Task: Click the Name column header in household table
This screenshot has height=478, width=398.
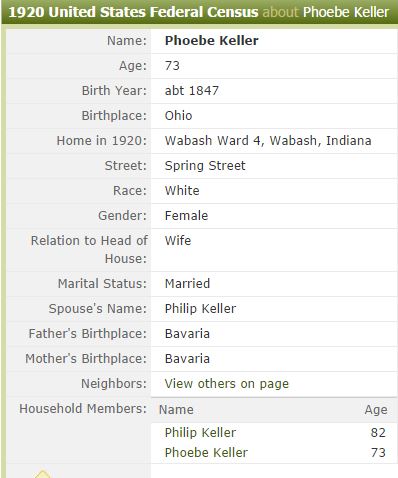Action: [x=176, y=410]
